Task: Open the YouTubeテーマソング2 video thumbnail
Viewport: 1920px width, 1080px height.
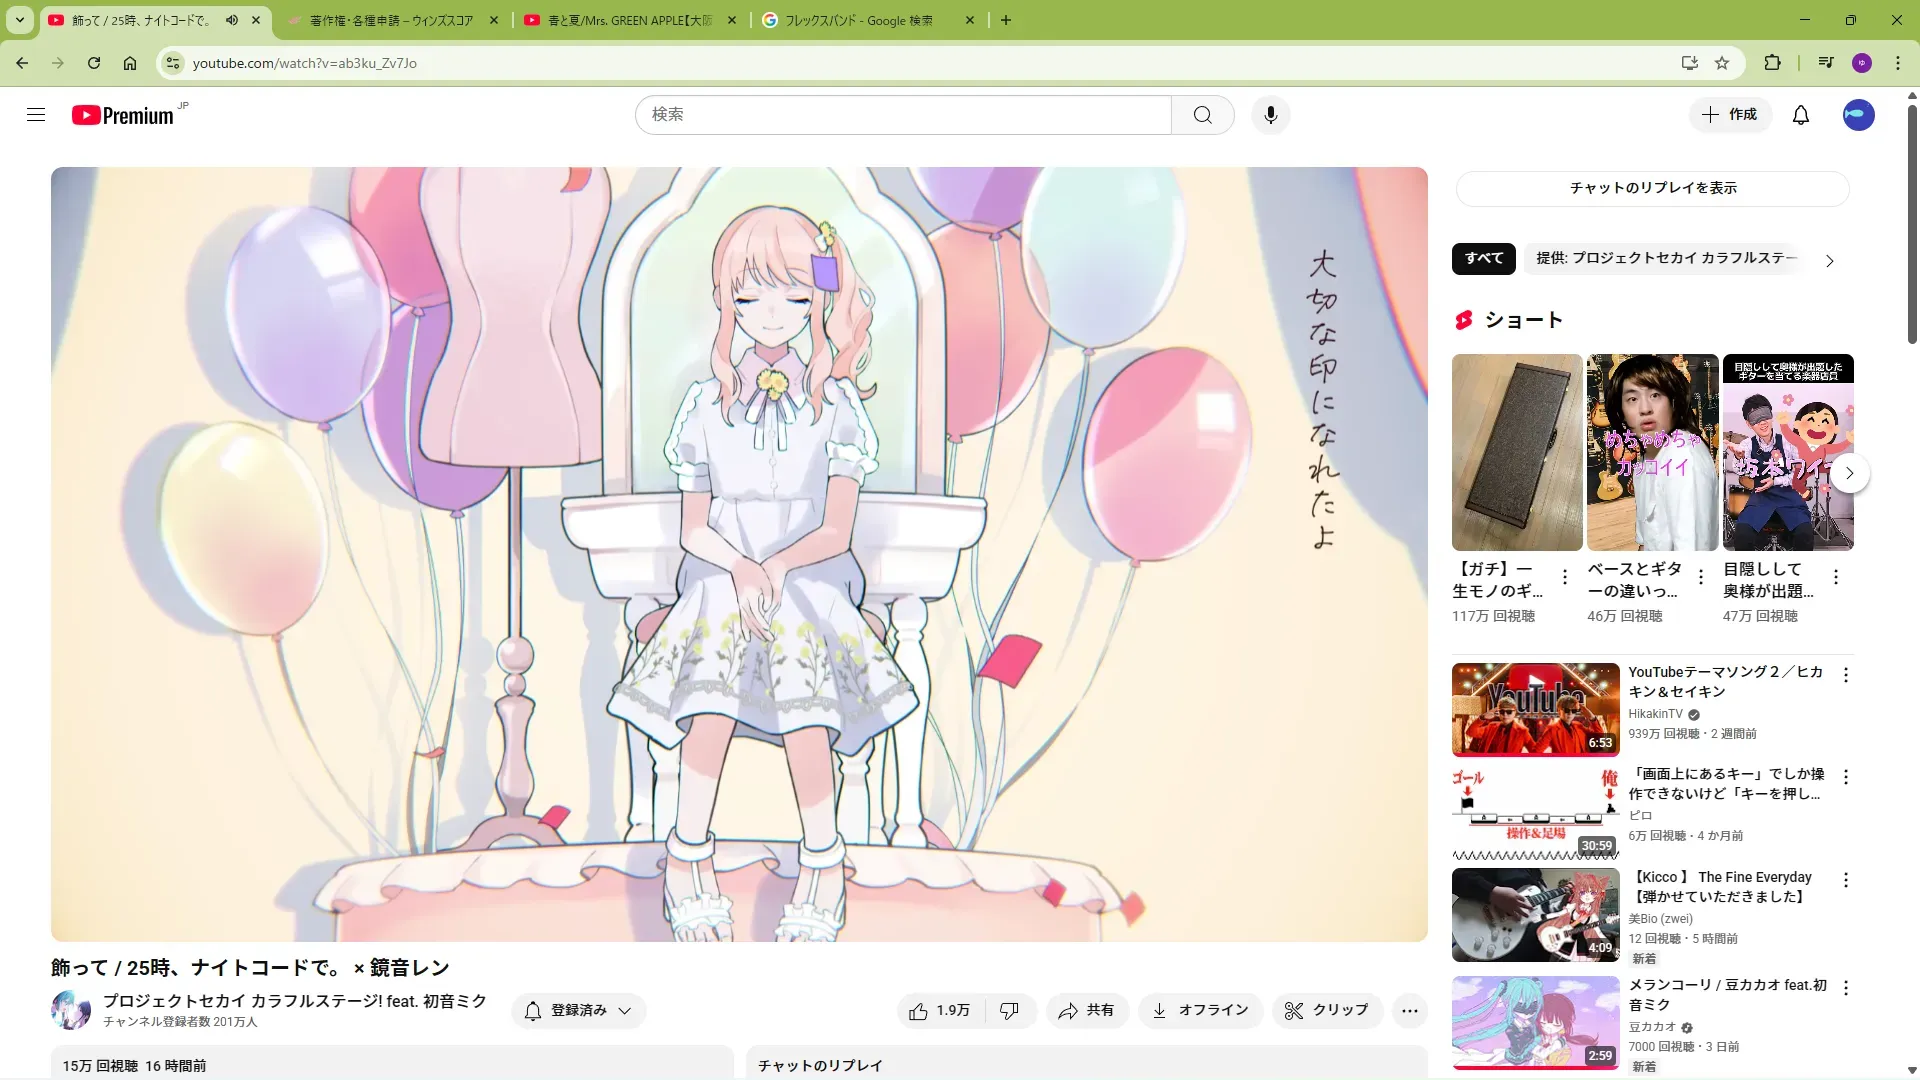Action: pos(1535,709)
